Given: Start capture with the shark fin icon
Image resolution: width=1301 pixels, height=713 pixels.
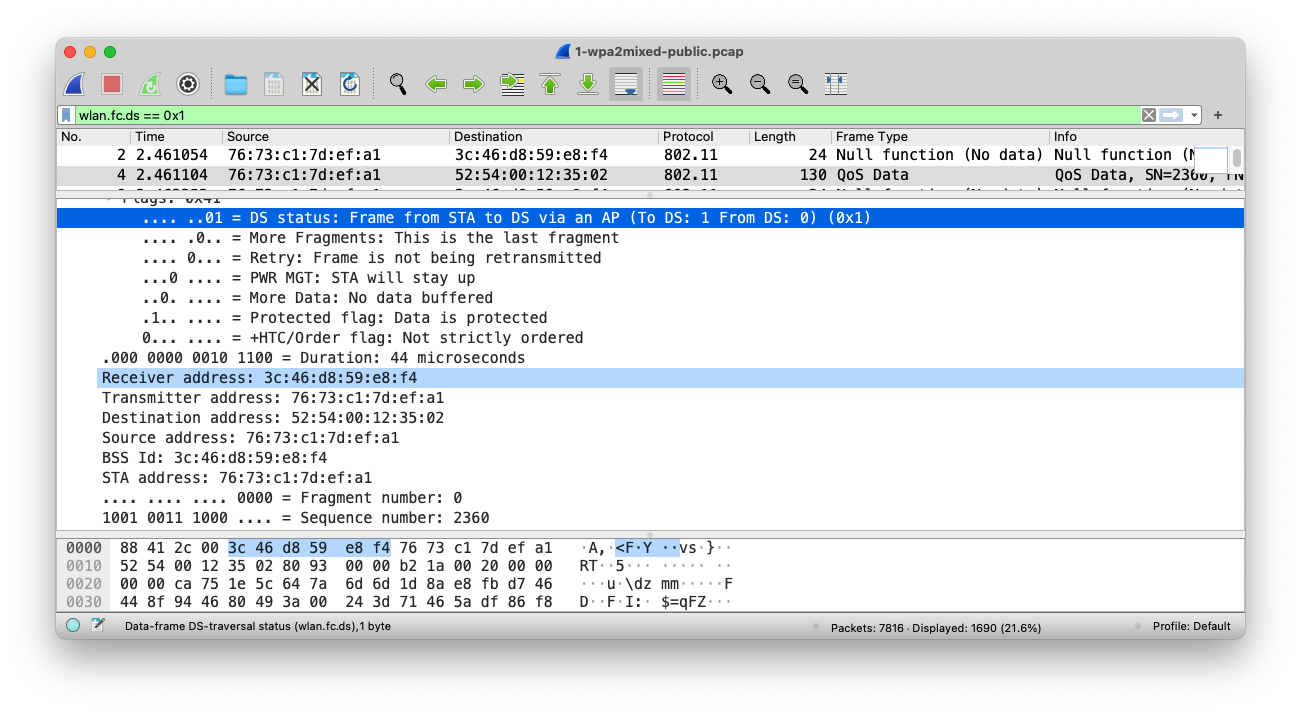Looking at the screenshot, I should (74, 84).
